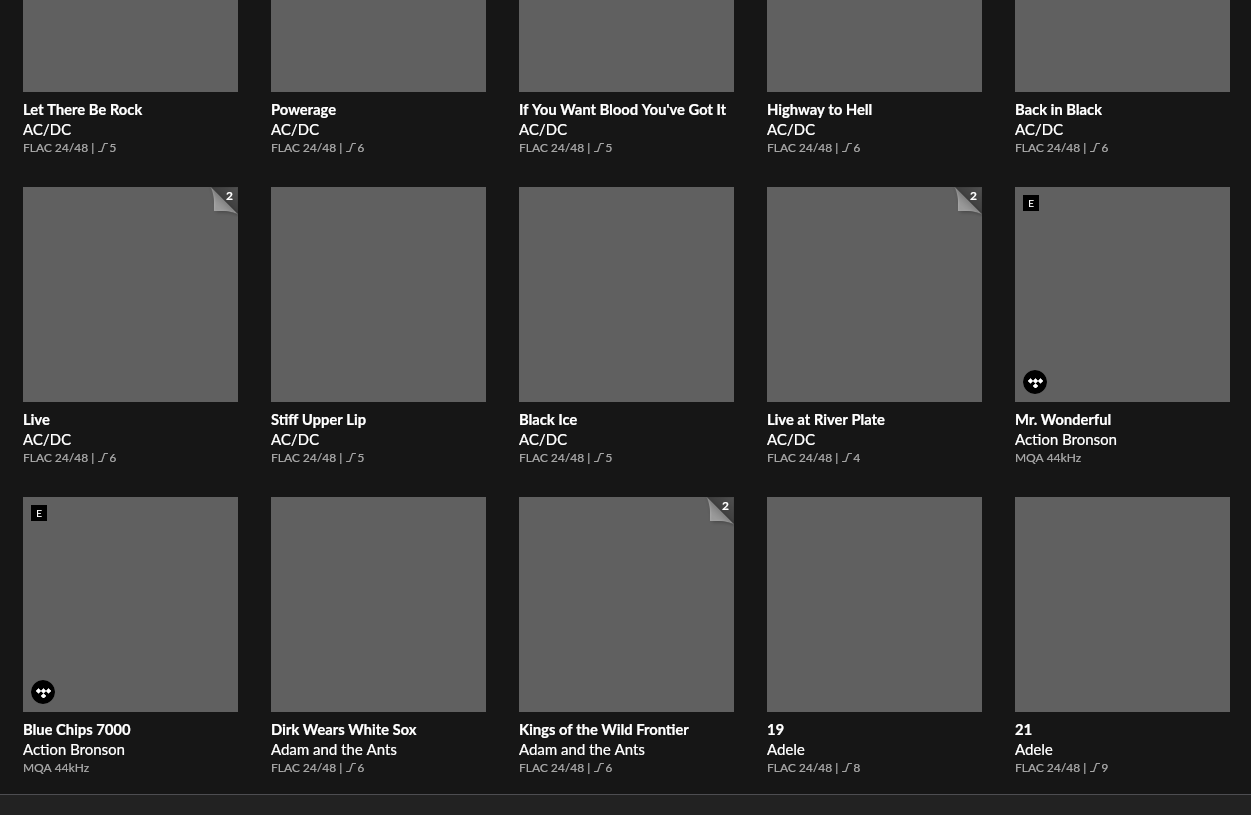The height and width of the screenshot is (815, 1251).
Task: Select the Stiff Upper Lip title
Action: click(x=318, y=420)
